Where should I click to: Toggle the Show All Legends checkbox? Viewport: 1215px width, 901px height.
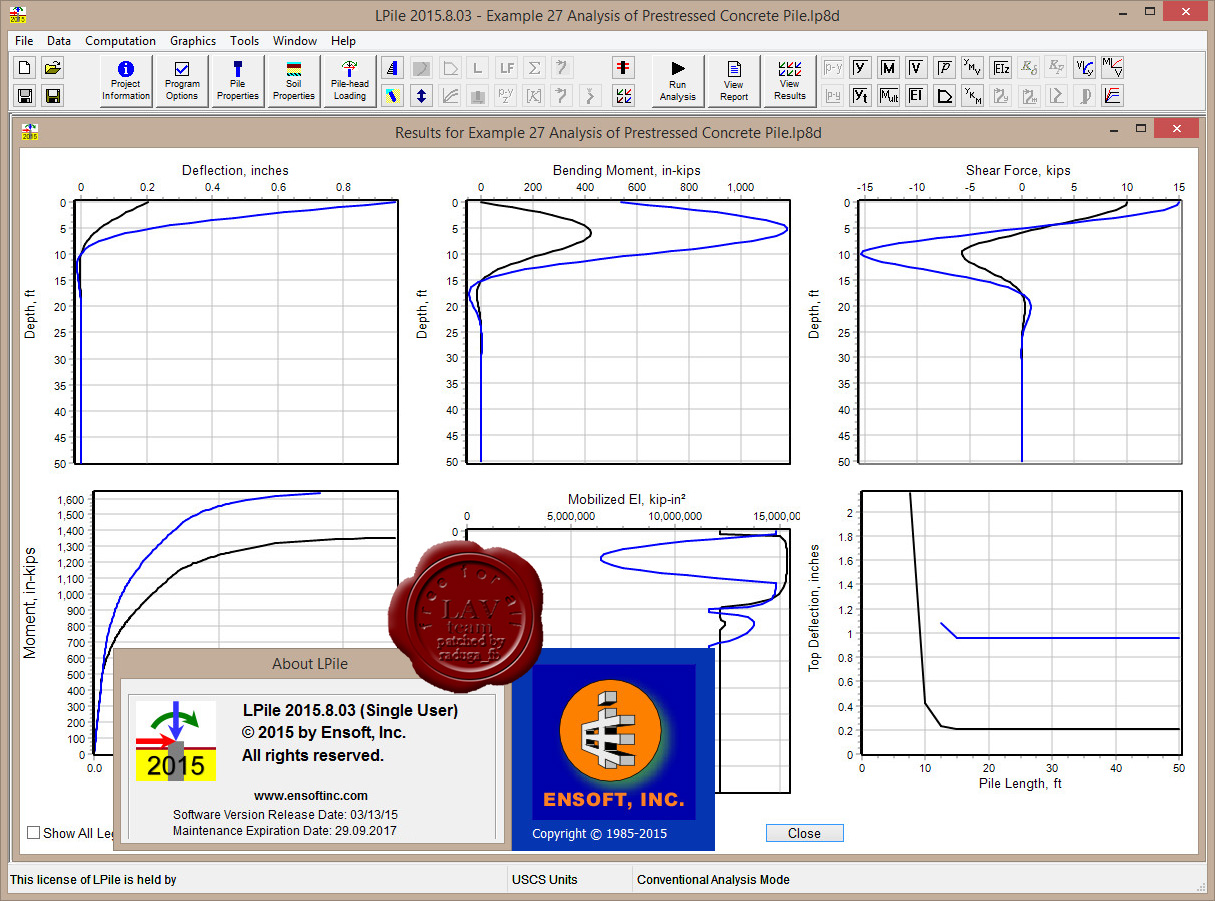[x=34, y=832]
